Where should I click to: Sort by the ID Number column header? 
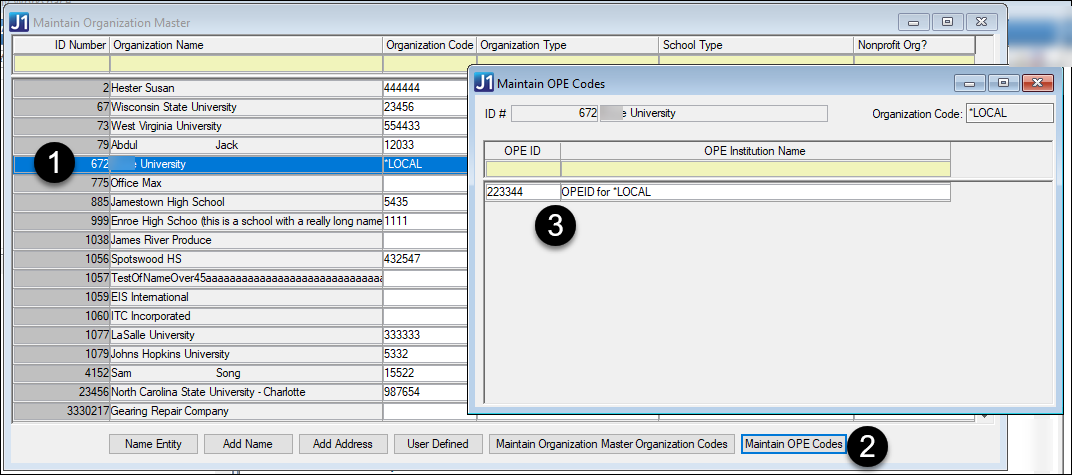click(60, 45)
